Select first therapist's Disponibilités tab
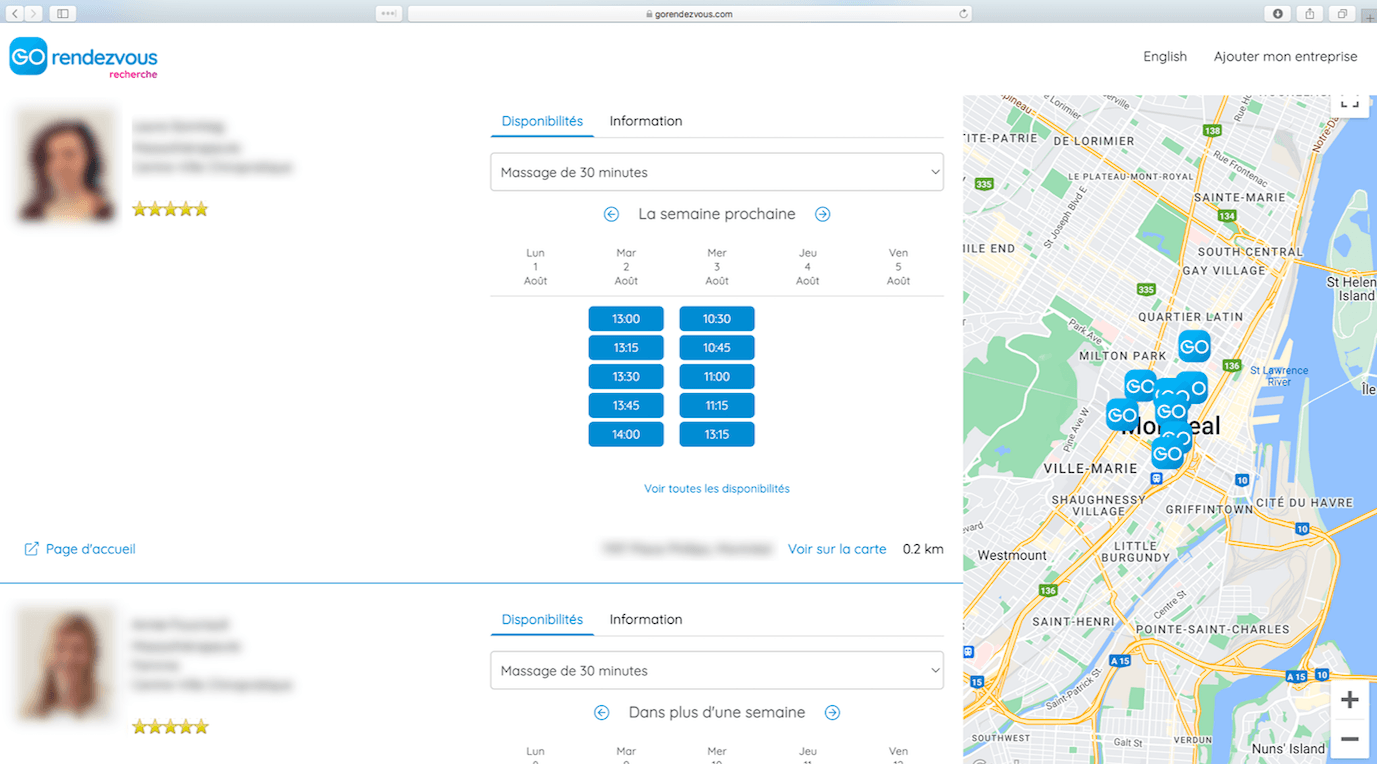Screen dimensions: 1377x764 [542, 121]
